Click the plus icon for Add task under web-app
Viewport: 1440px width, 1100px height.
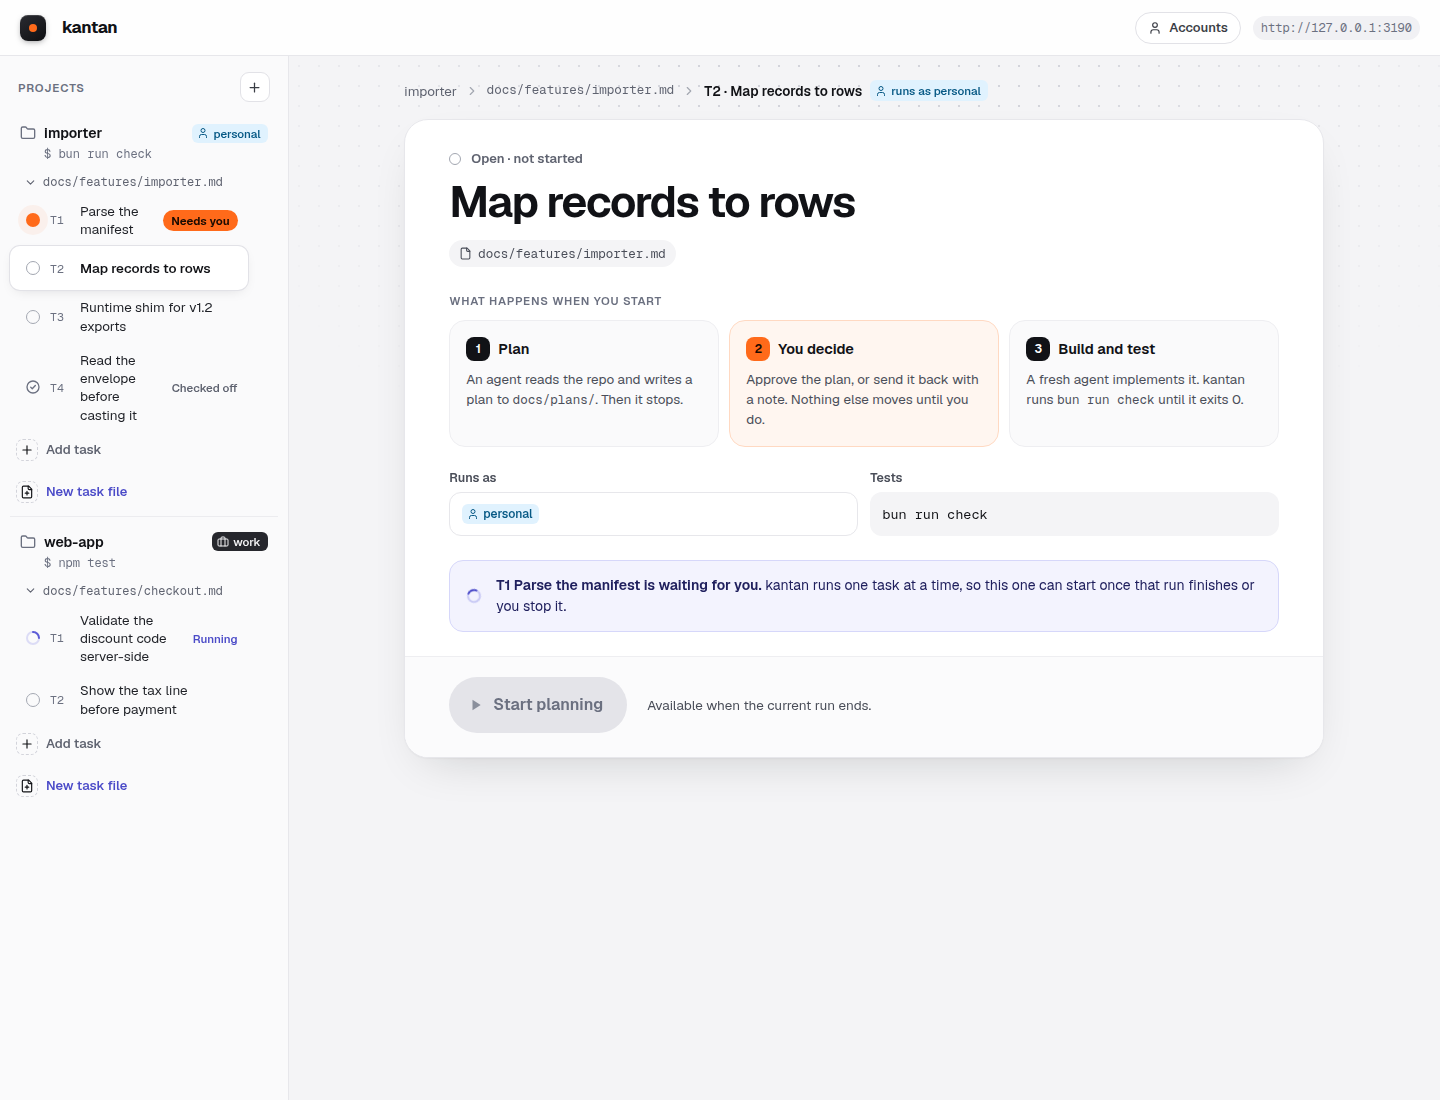click(27, 744)
